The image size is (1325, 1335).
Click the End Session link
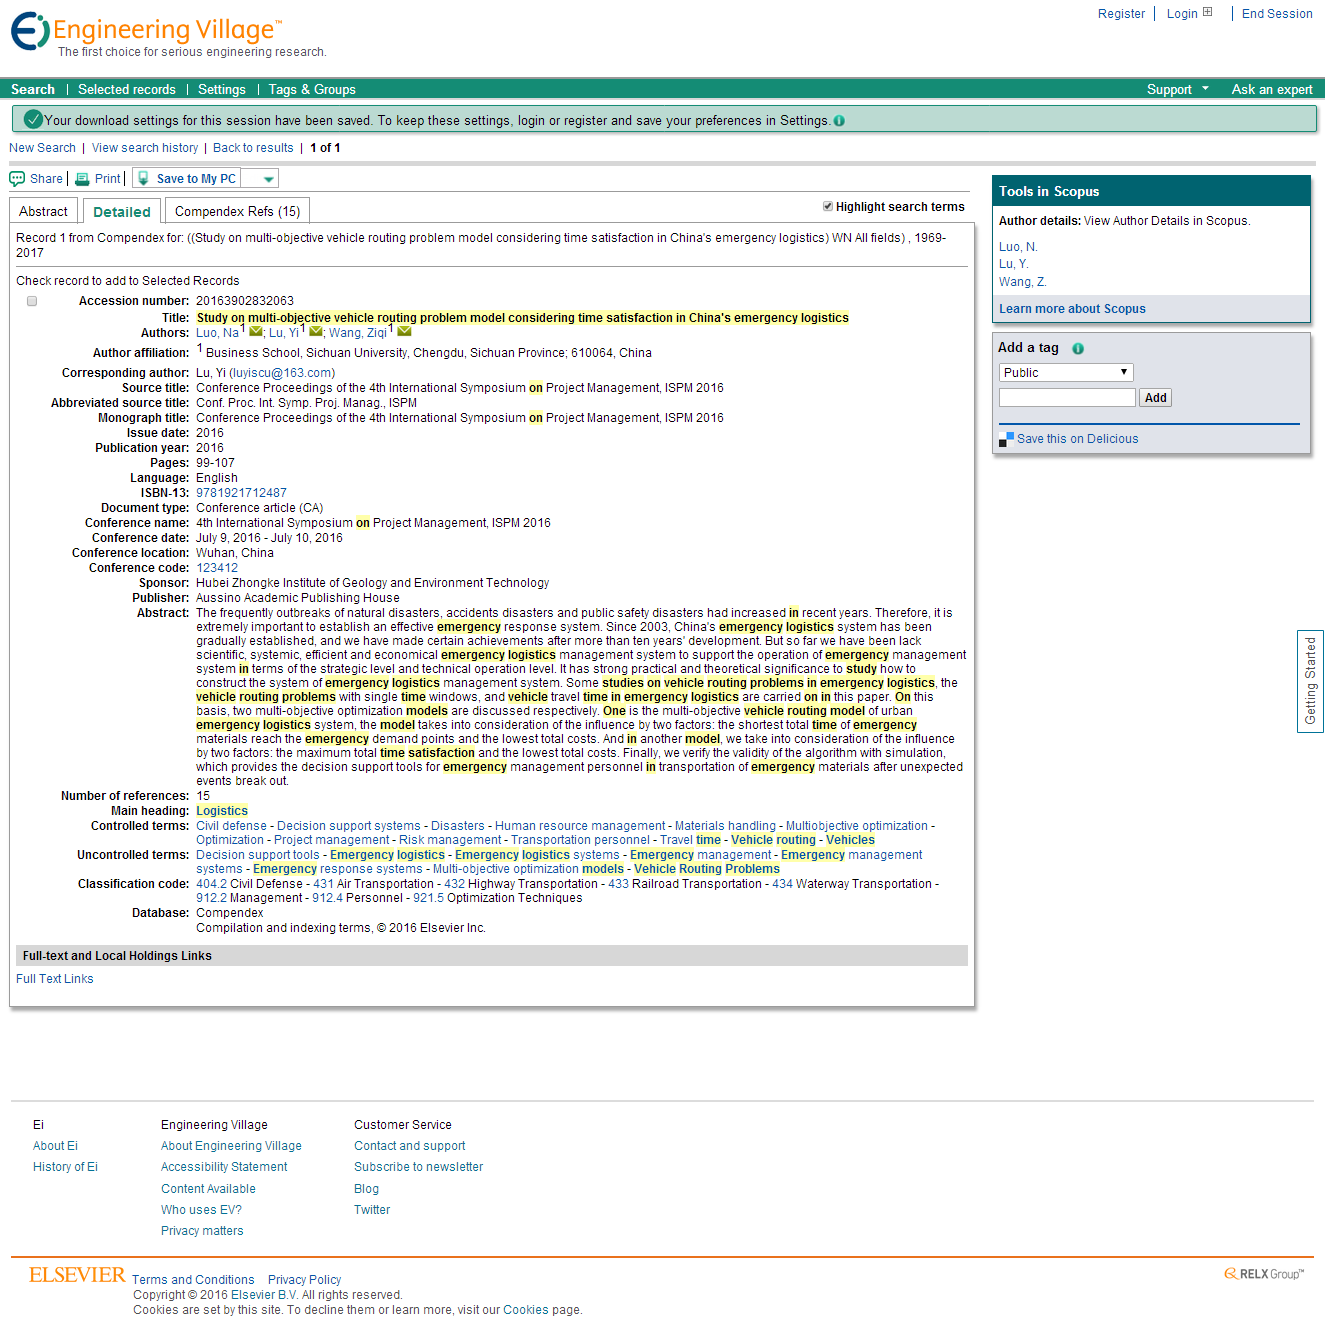click(1277, 14)
